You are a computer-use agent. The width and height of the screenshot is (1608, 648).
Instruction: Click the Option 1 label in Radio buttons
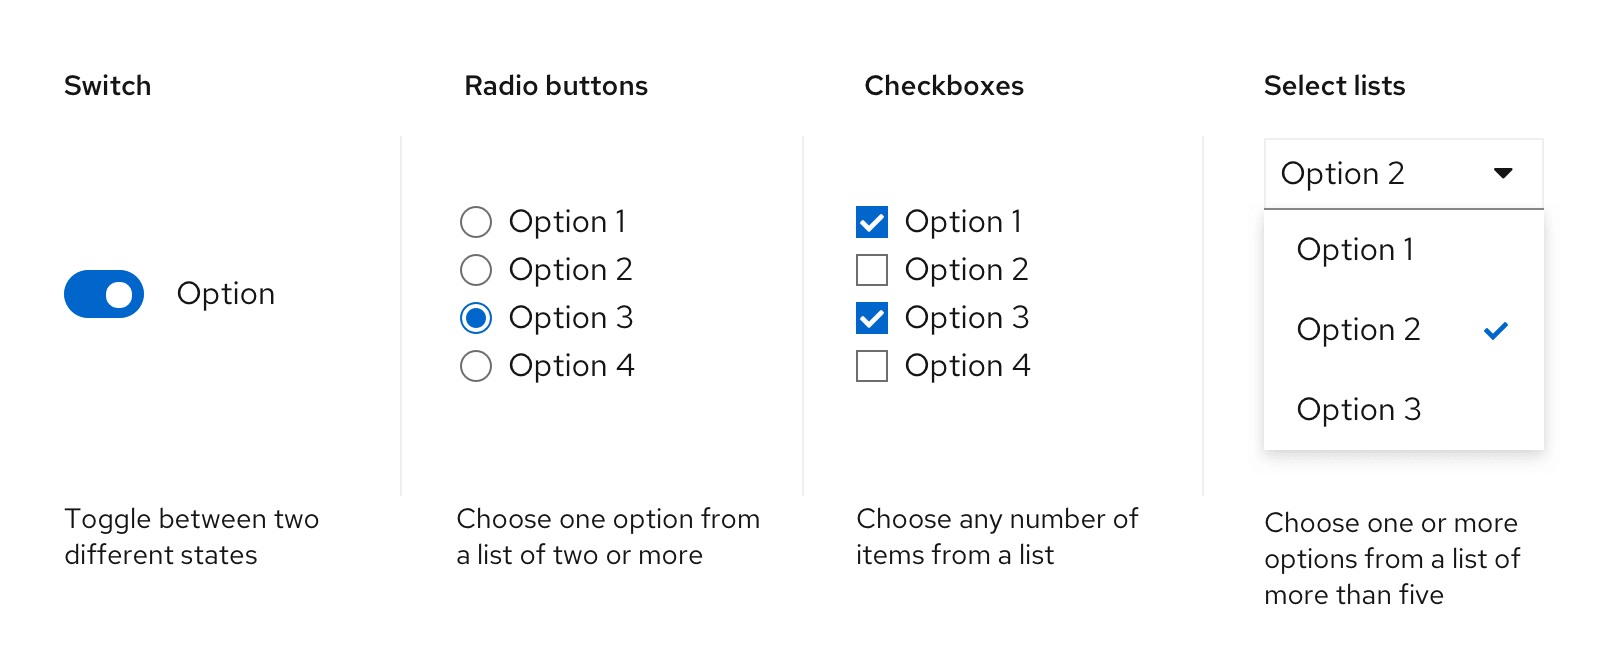pyautogui.click(x=567, y=222)
